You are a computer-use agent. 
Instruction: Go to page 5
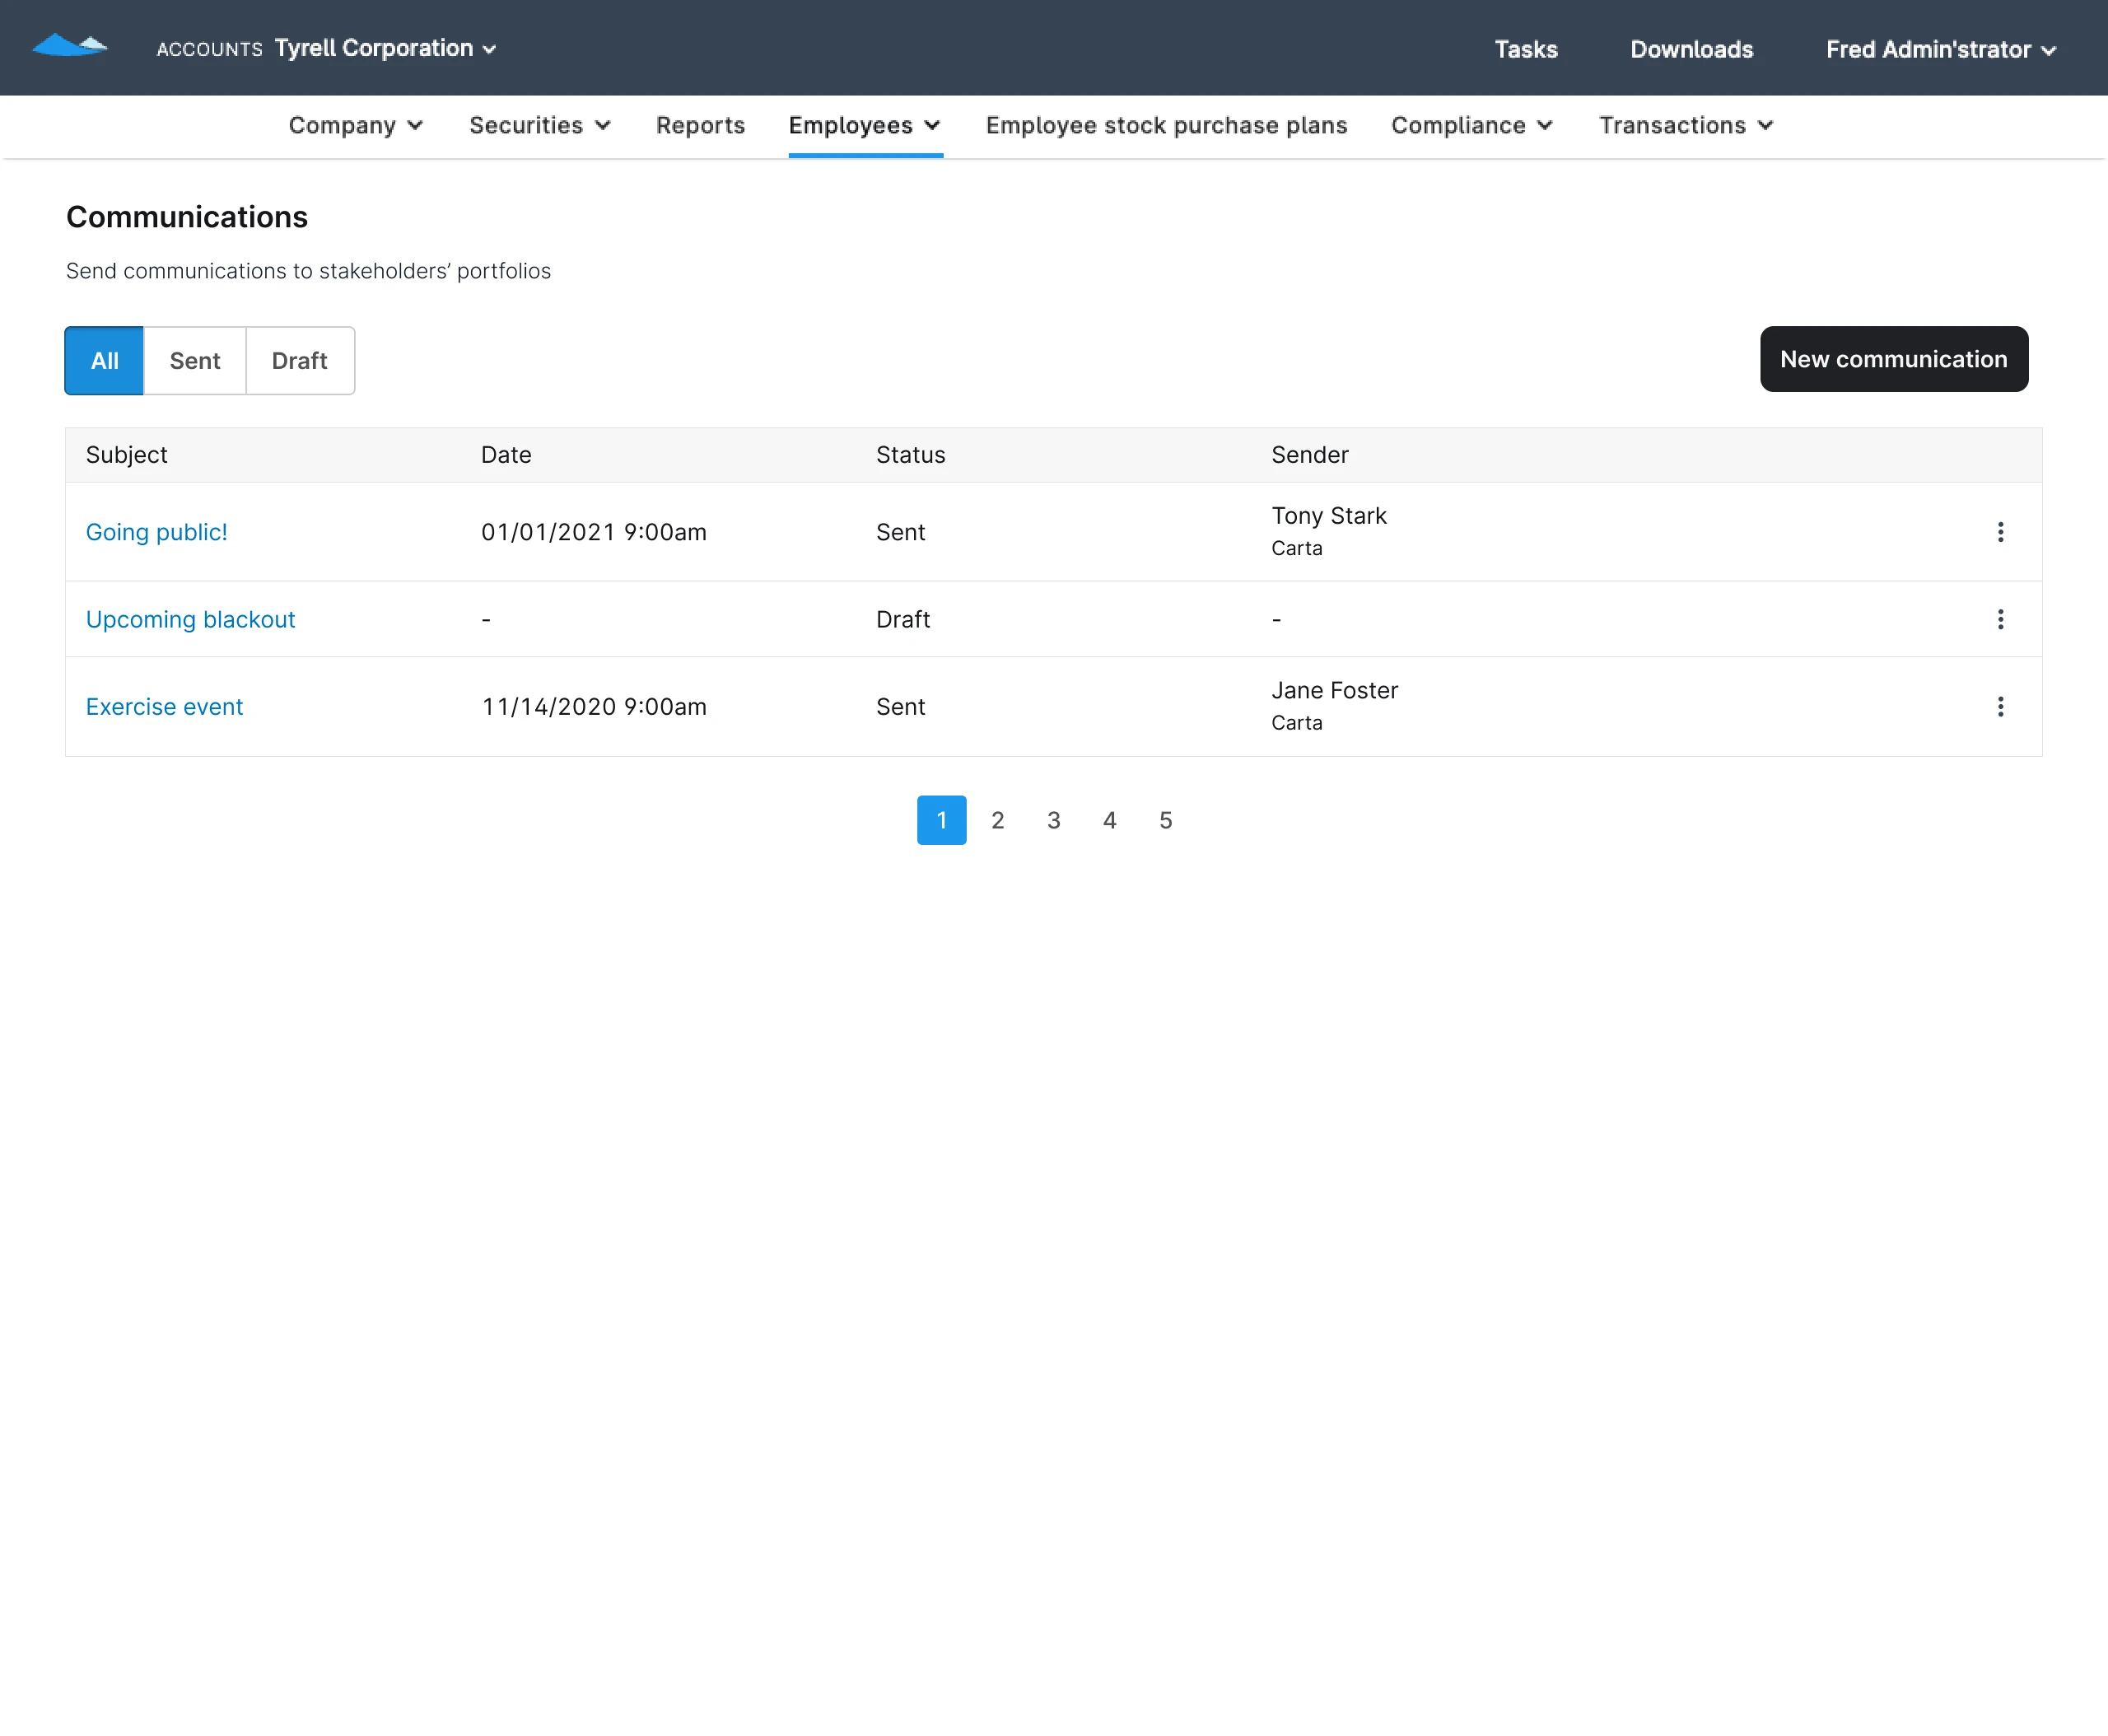click(1165, 820)
